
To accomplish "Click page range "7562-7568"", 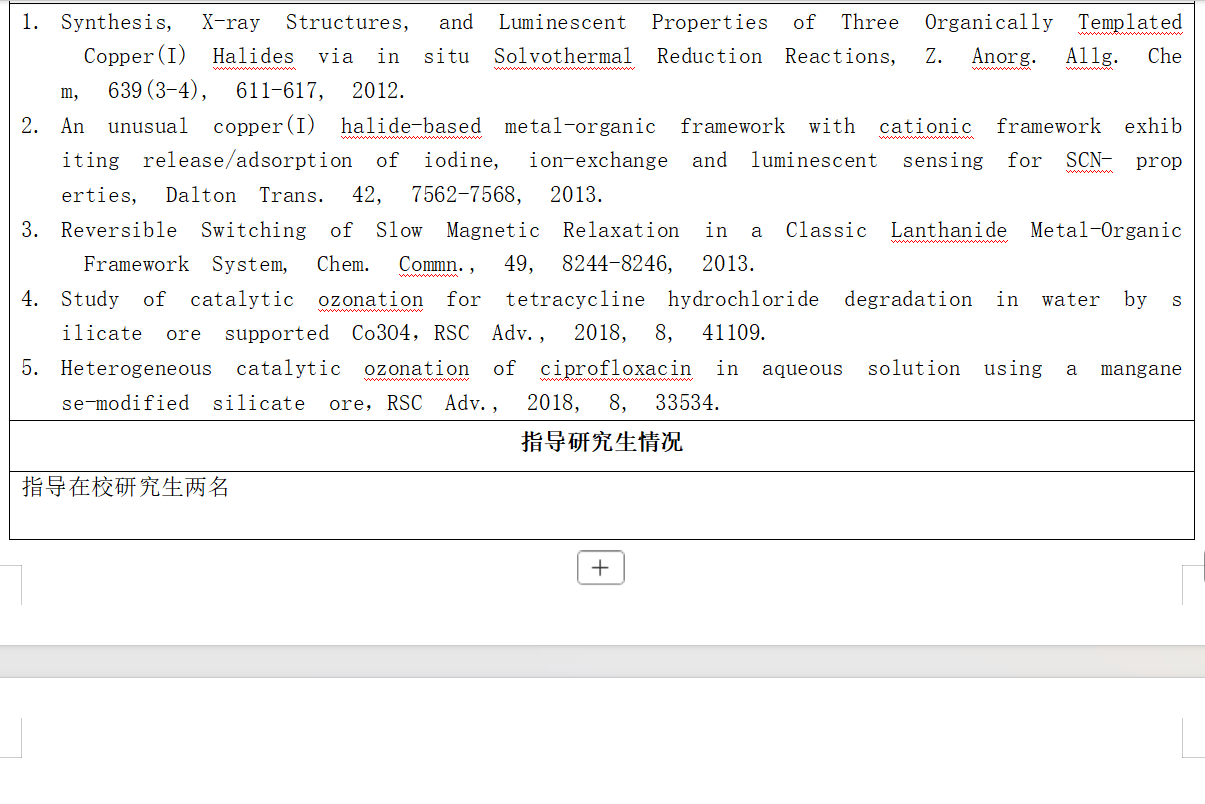I will point(463,195).
